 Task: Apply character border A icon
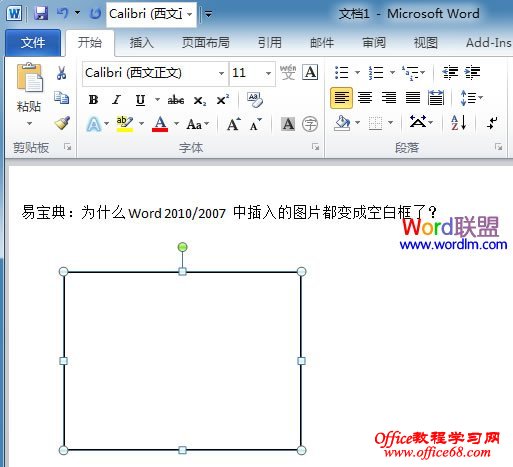(x=310, y=72)
